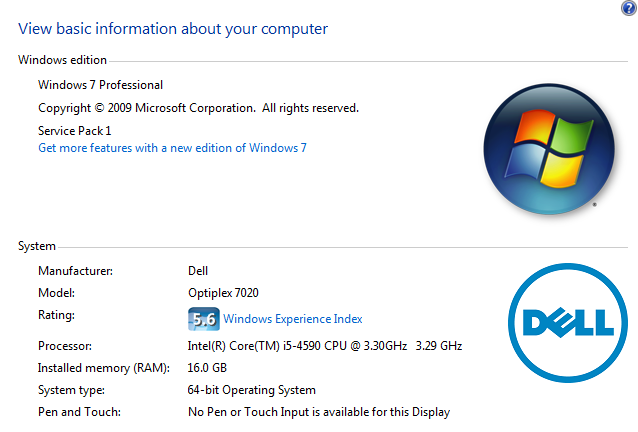Click the 'Service Pack 1' text

[74, 130]
